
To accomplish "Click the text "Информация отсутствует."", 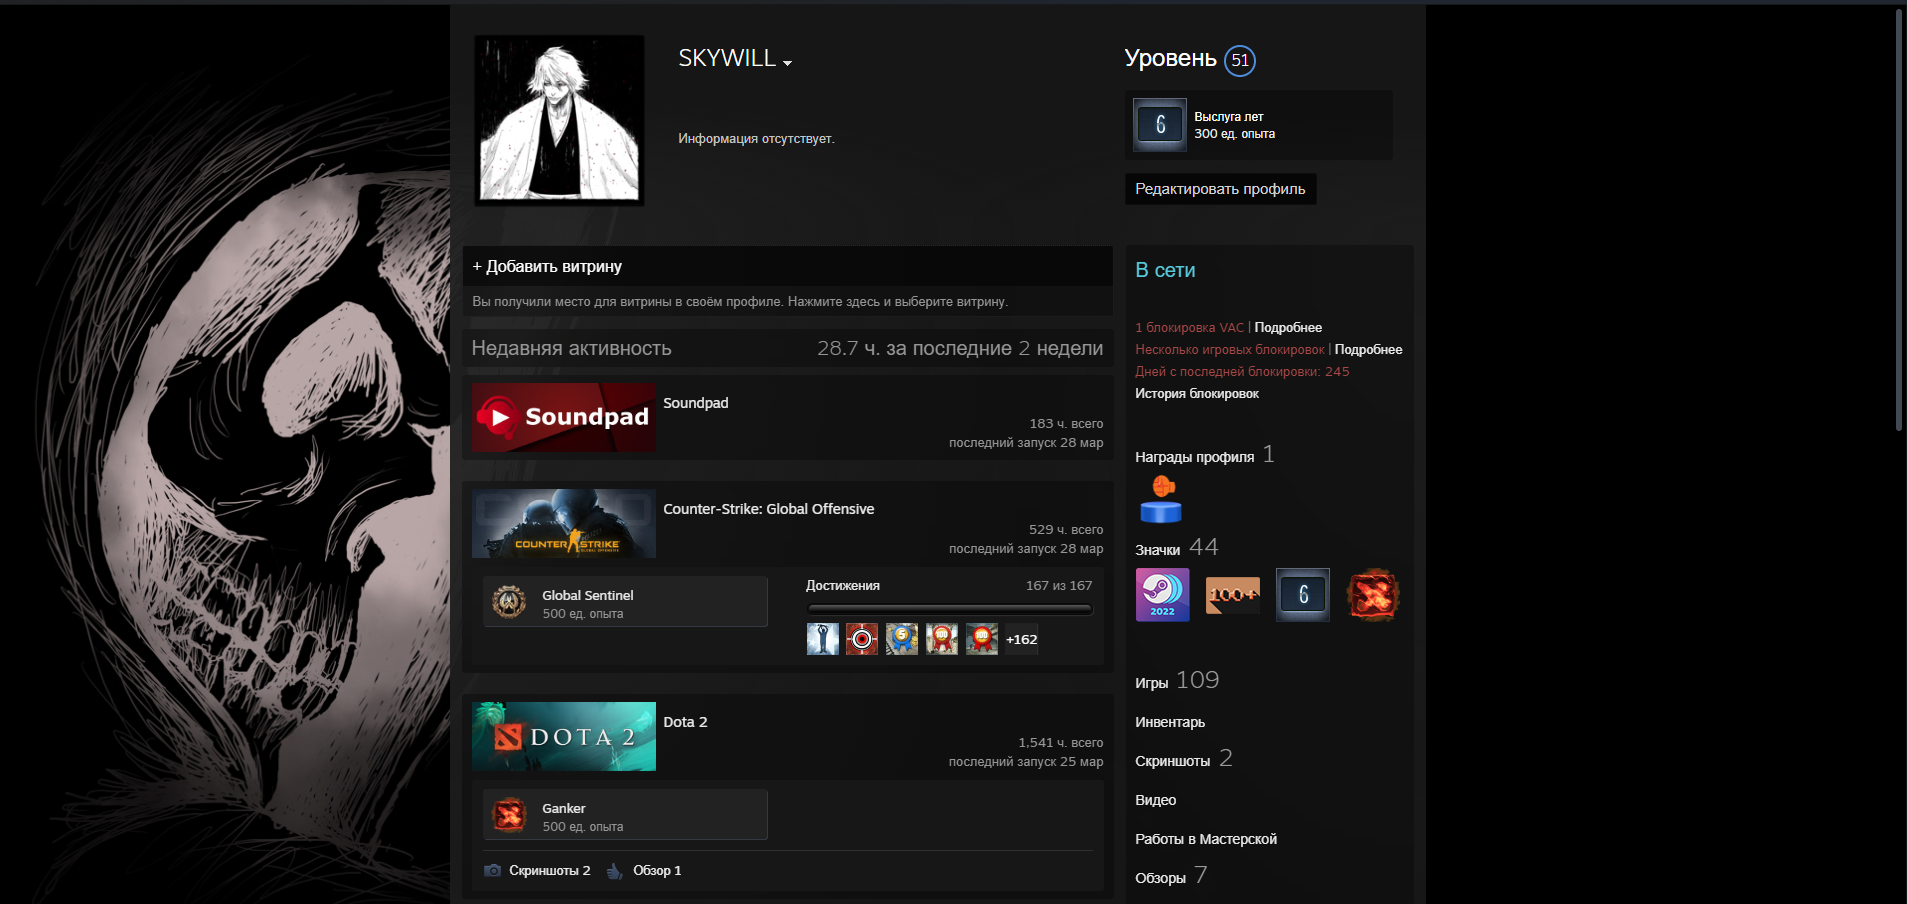I will 756,139.
